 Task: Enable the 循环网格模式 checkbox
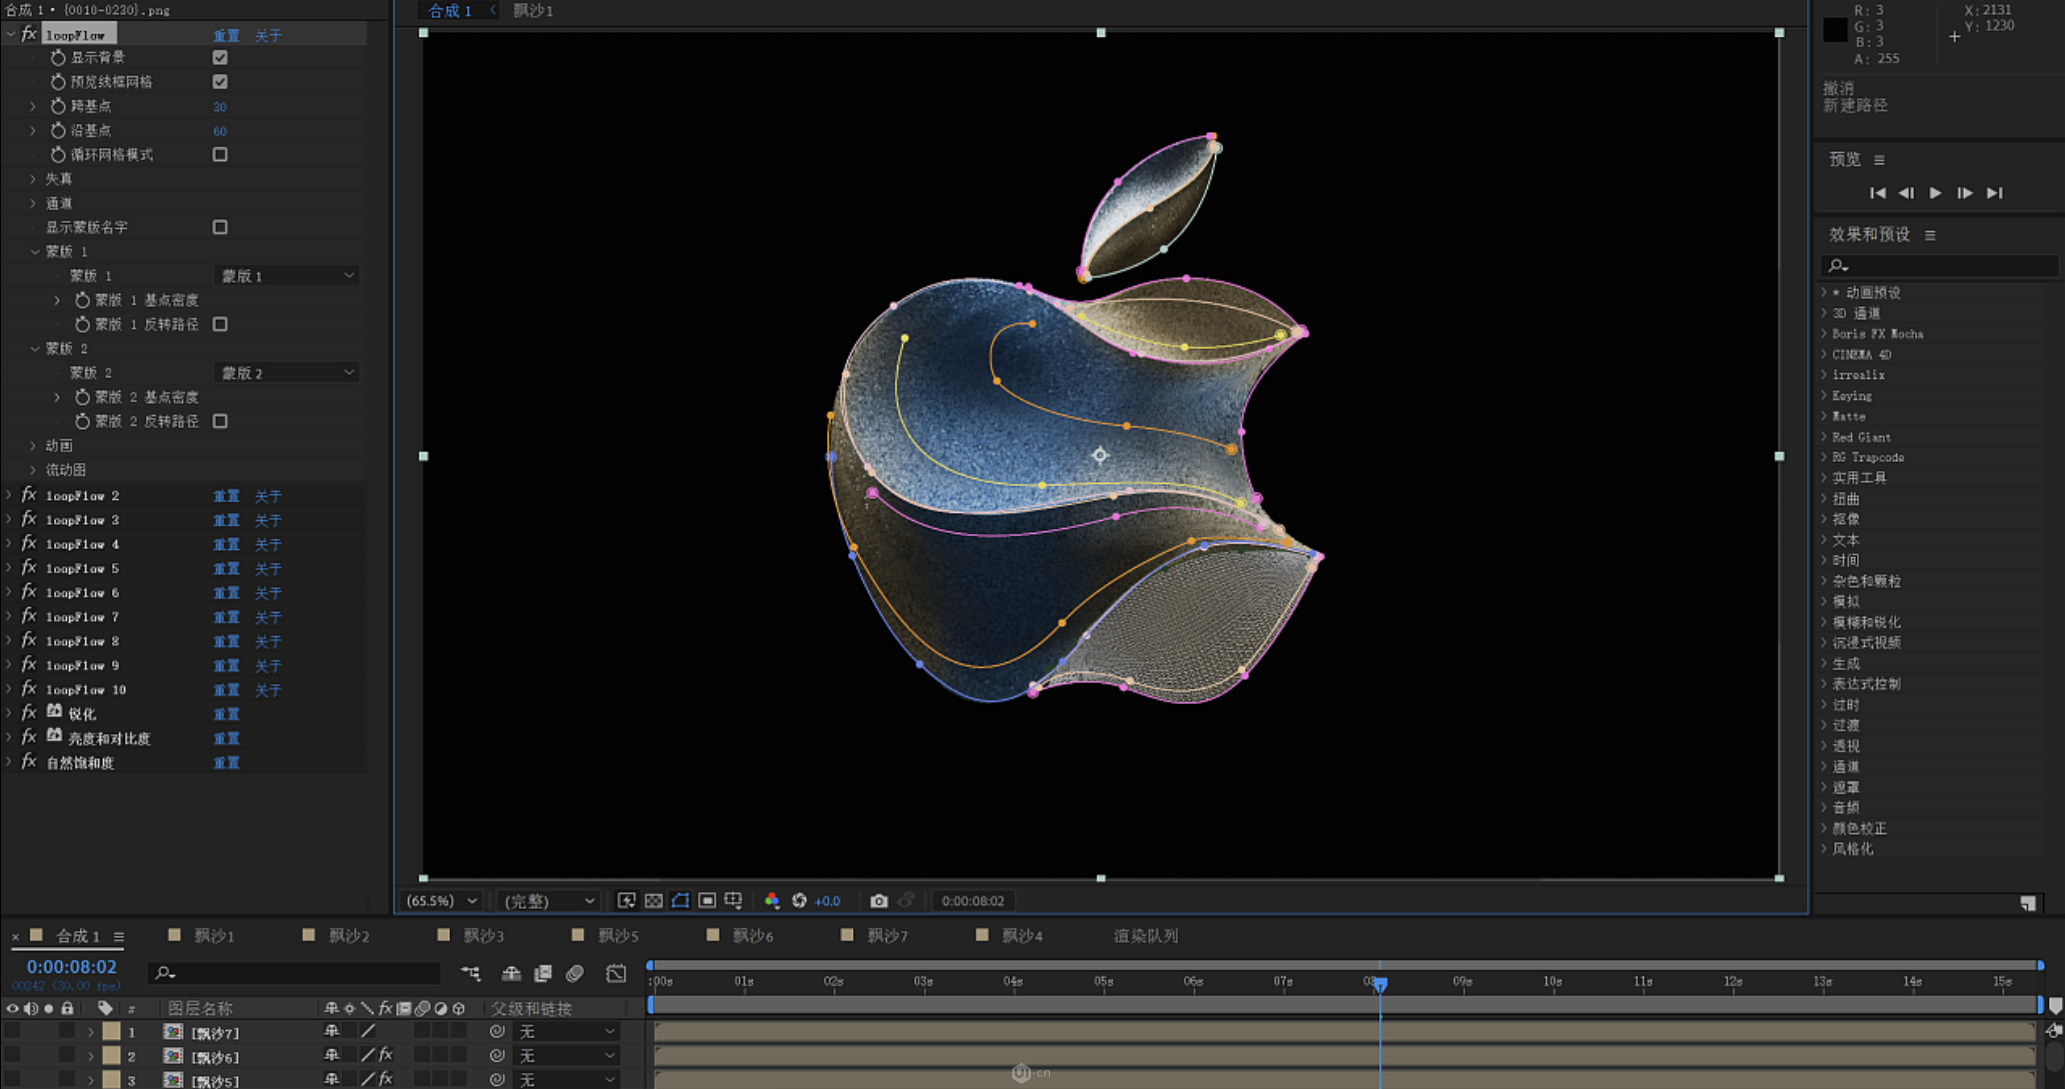[220, 155]
